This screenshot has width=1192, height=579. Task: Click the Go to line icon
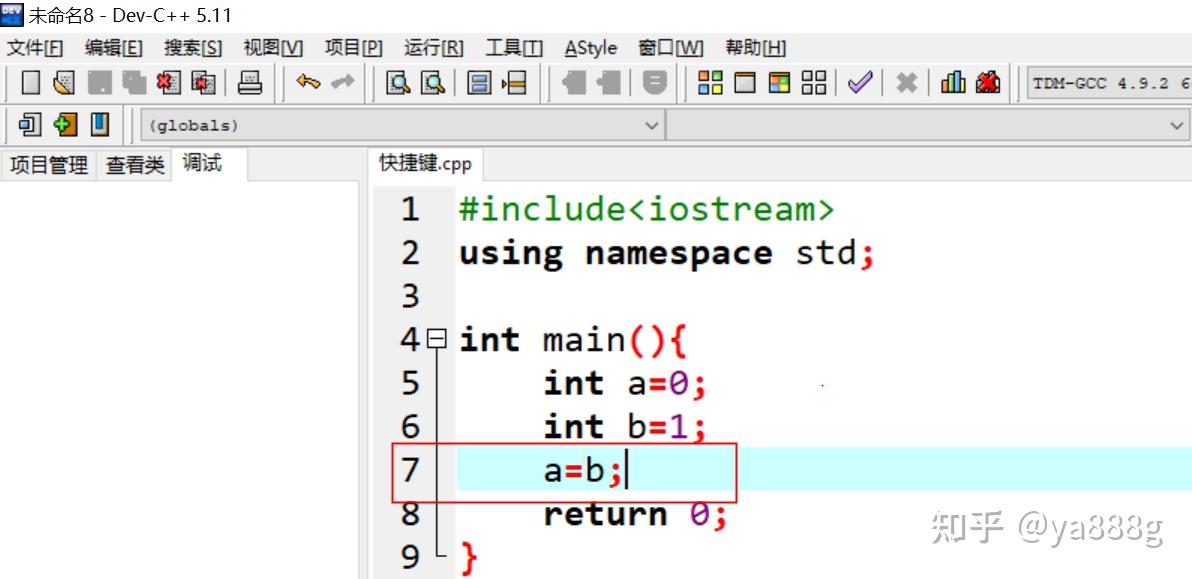pyautogui.click(x=514, y=82)
